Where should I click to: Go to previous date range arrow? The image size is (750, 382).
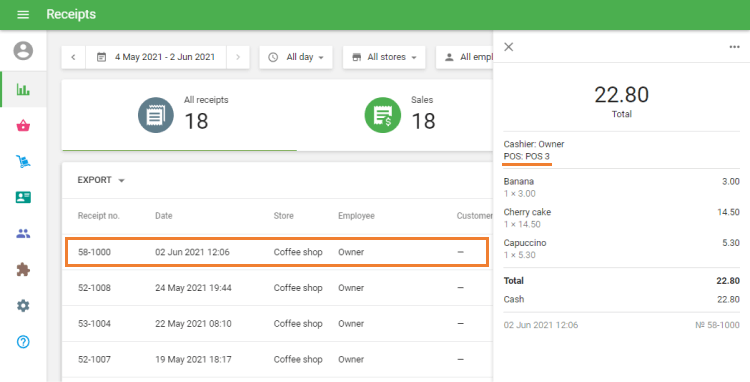coord(73,57)
